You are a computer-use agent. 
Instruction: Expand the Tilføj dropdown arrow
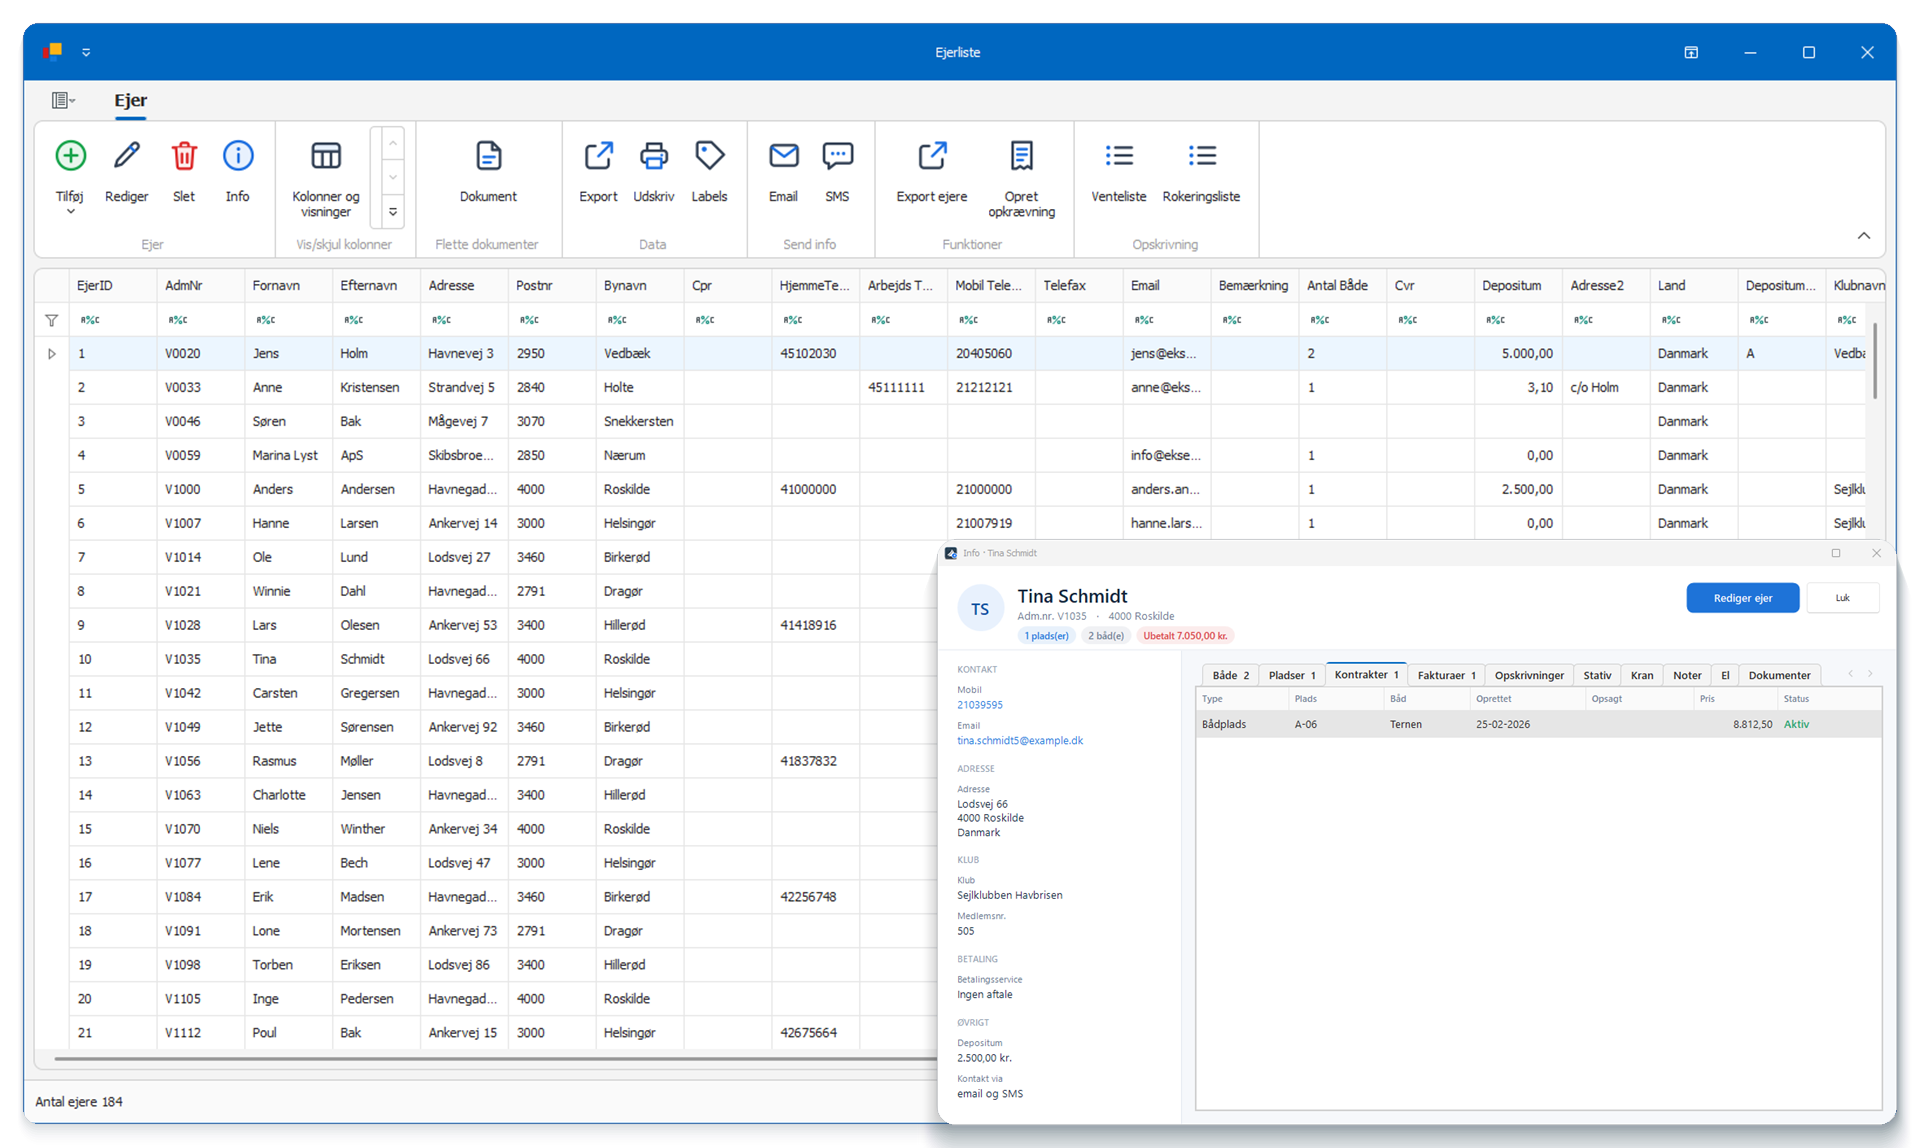pyautogui.click(x=70, y=212)
